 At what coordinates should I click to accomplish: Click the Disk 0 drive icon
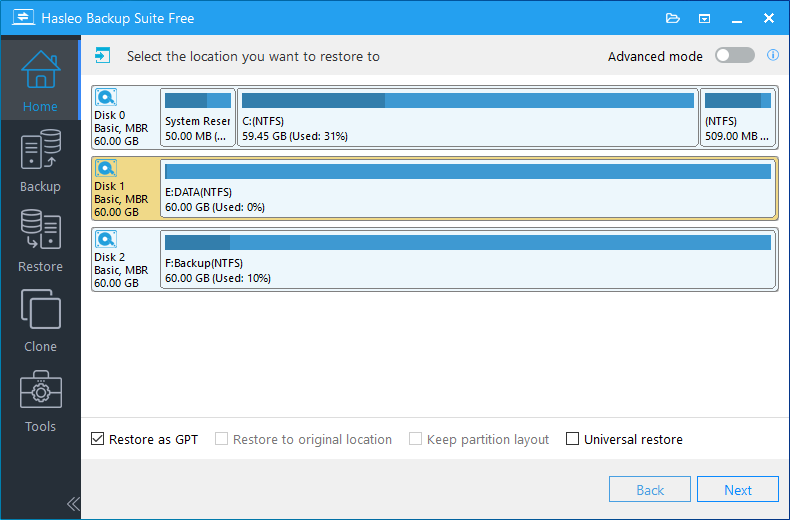[106, 98]
